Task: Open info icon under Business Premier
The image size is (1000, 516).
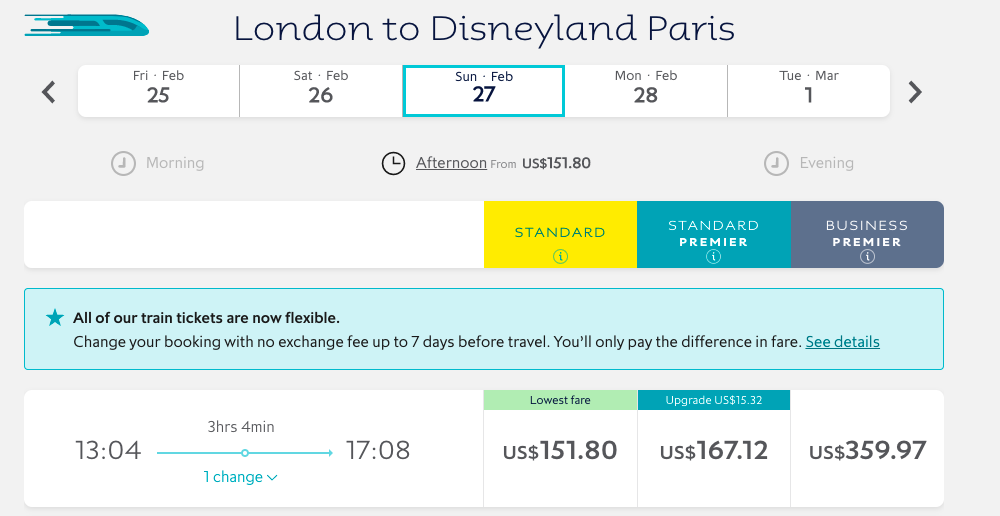Action: pyautogui.click(x=867, y=257)
